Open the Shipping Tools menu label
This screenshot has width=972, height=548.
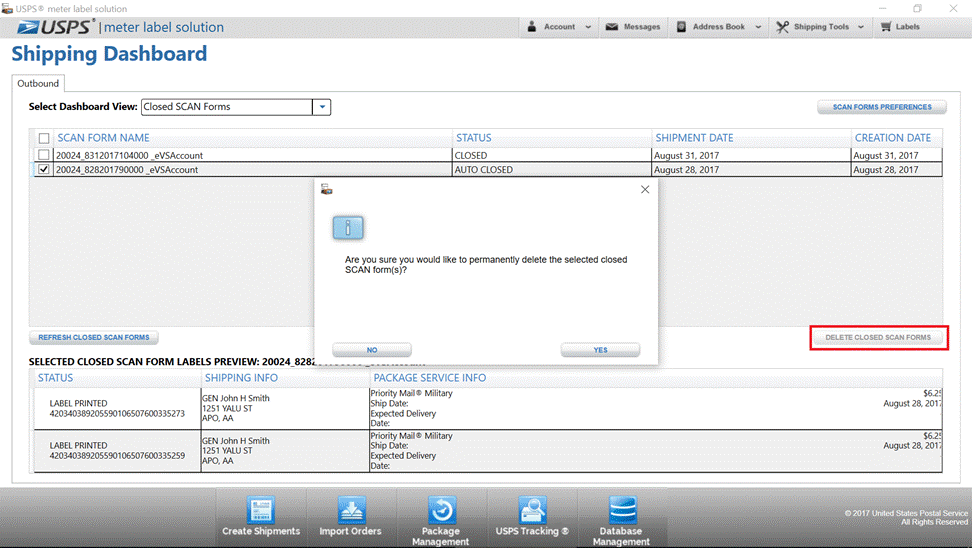pyautogui.click(x=821, y=27)
